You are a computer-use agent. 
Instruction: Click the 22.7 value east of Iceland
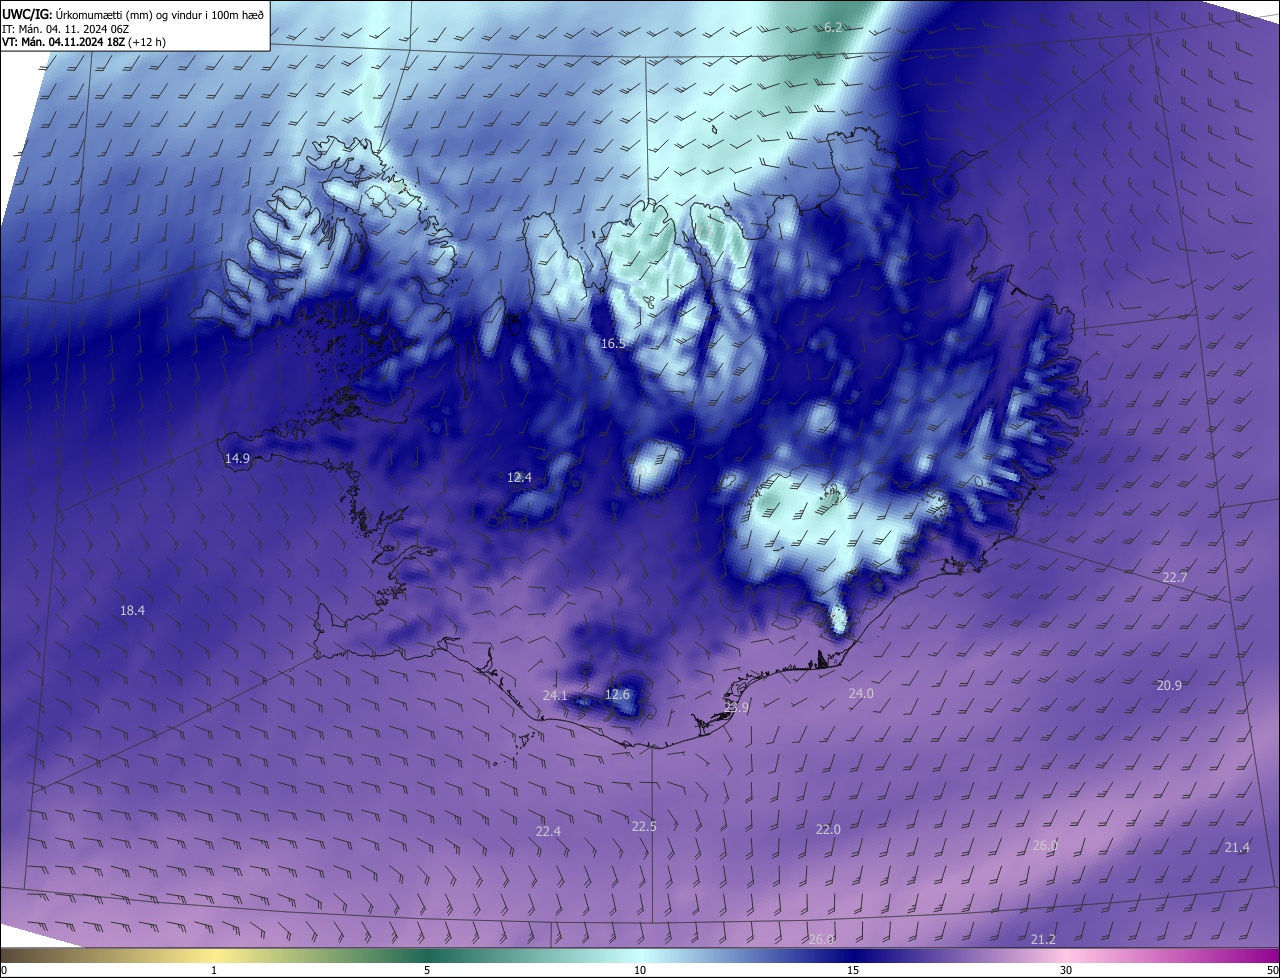point(1174,578)
